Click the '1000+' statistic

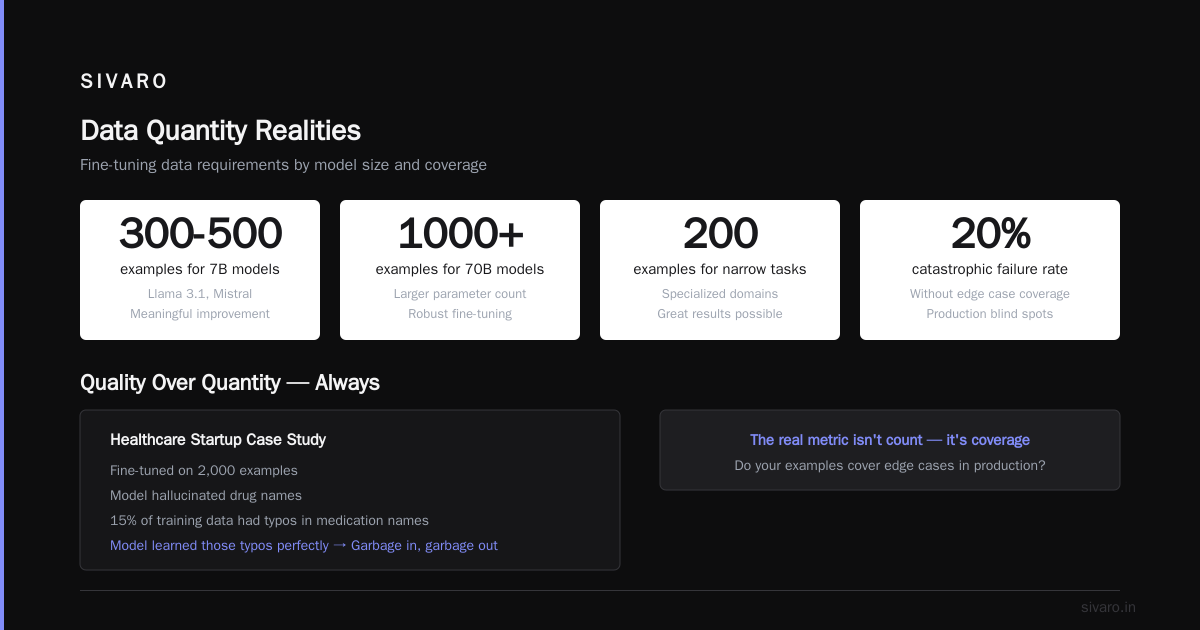[x=460, y=233]
